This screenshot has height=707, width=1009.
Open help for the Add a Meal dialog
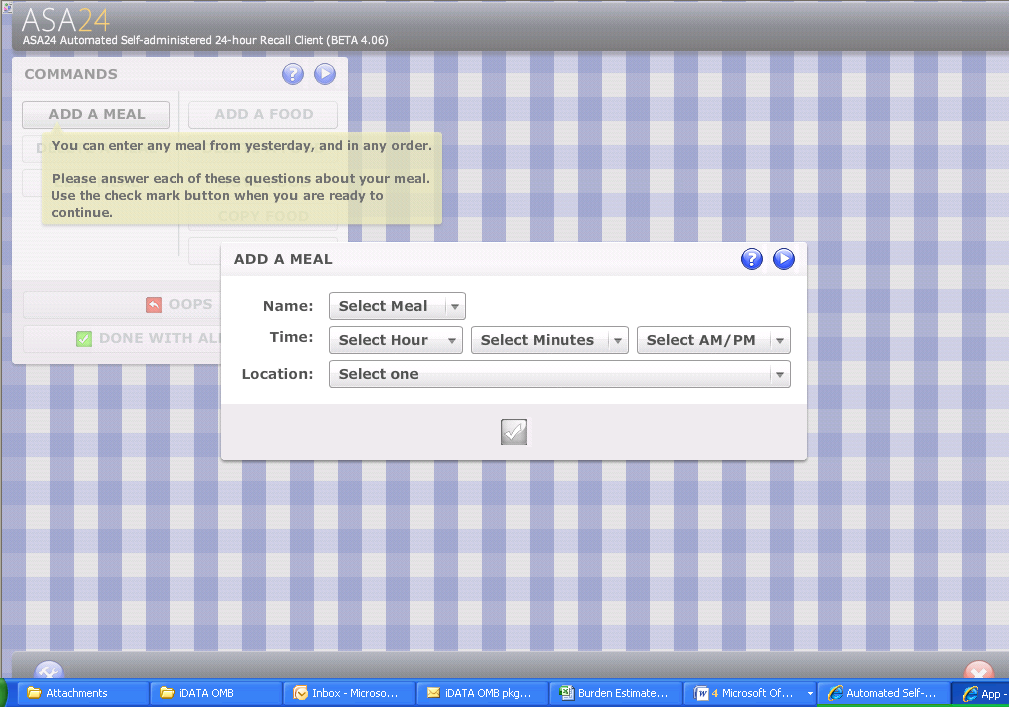tap(751, 259)
